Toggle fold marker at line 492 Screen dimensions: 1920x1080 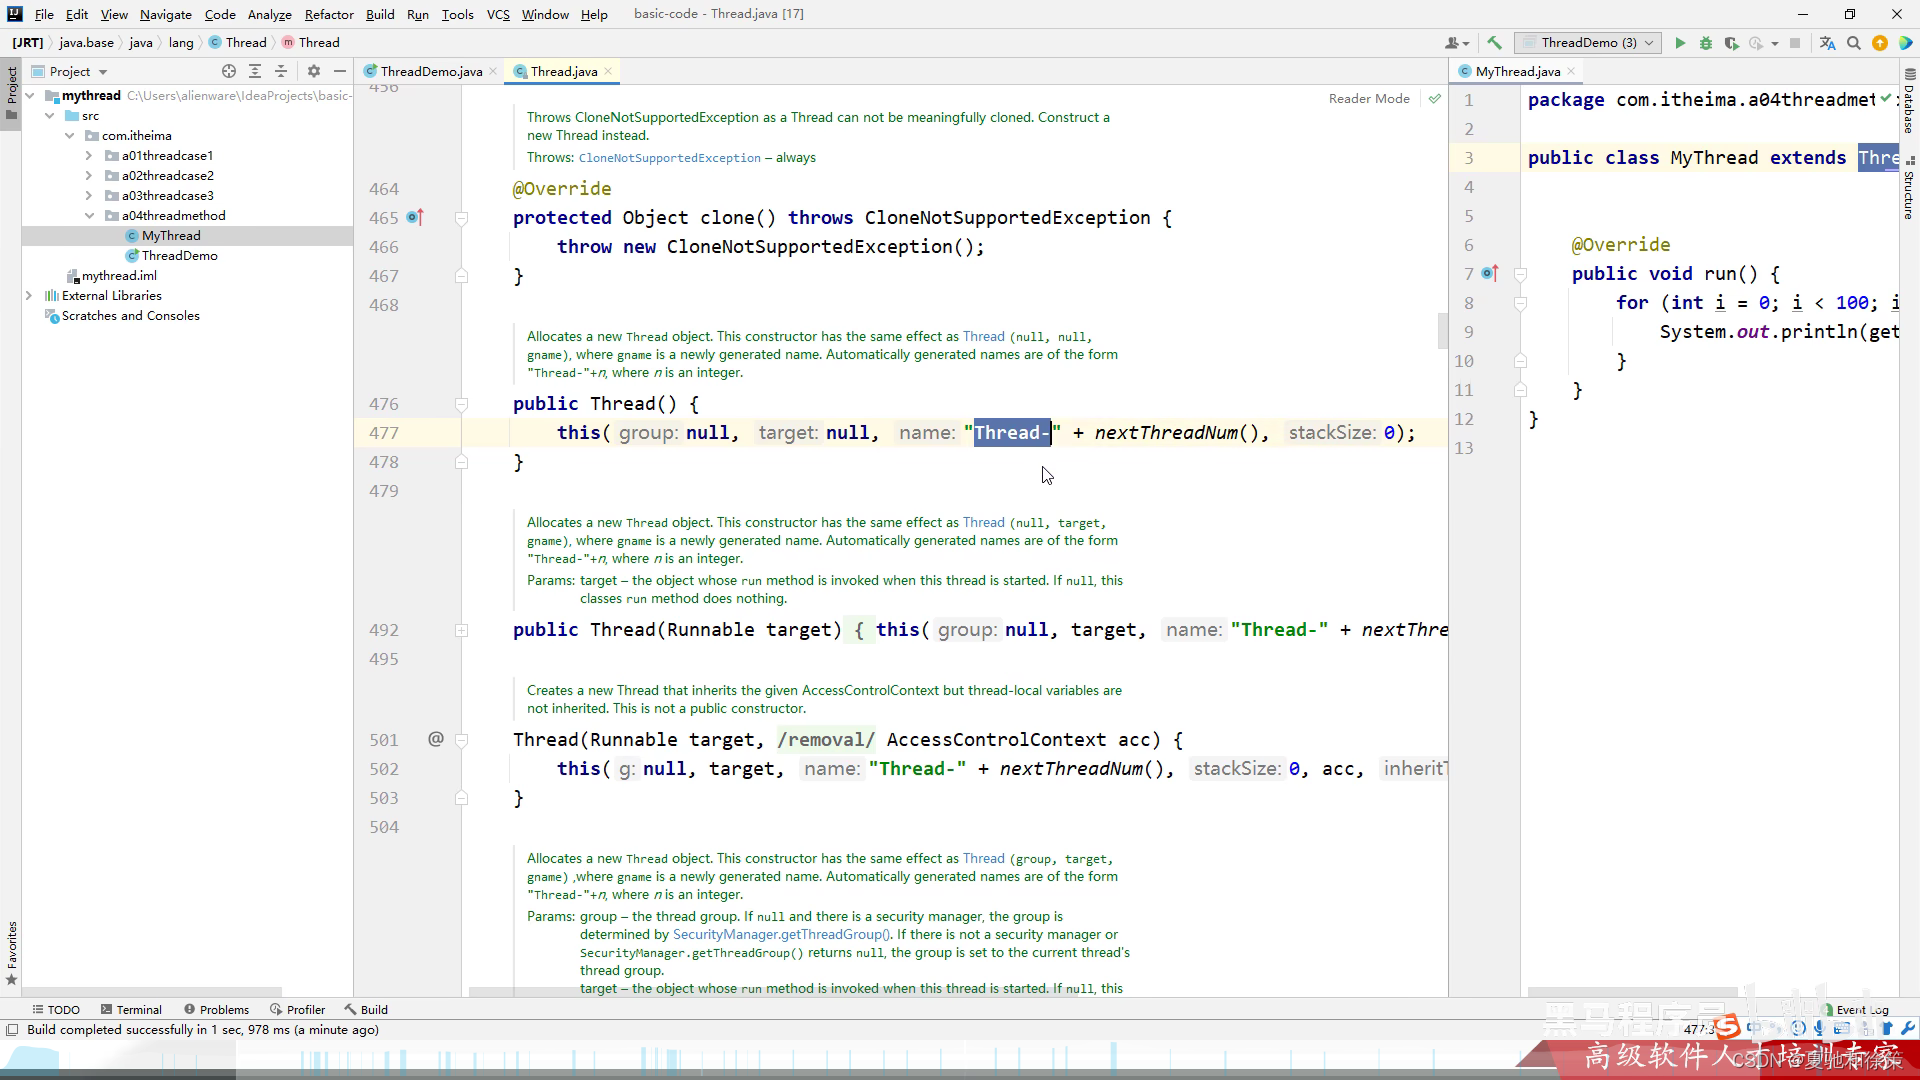point(461,630)
